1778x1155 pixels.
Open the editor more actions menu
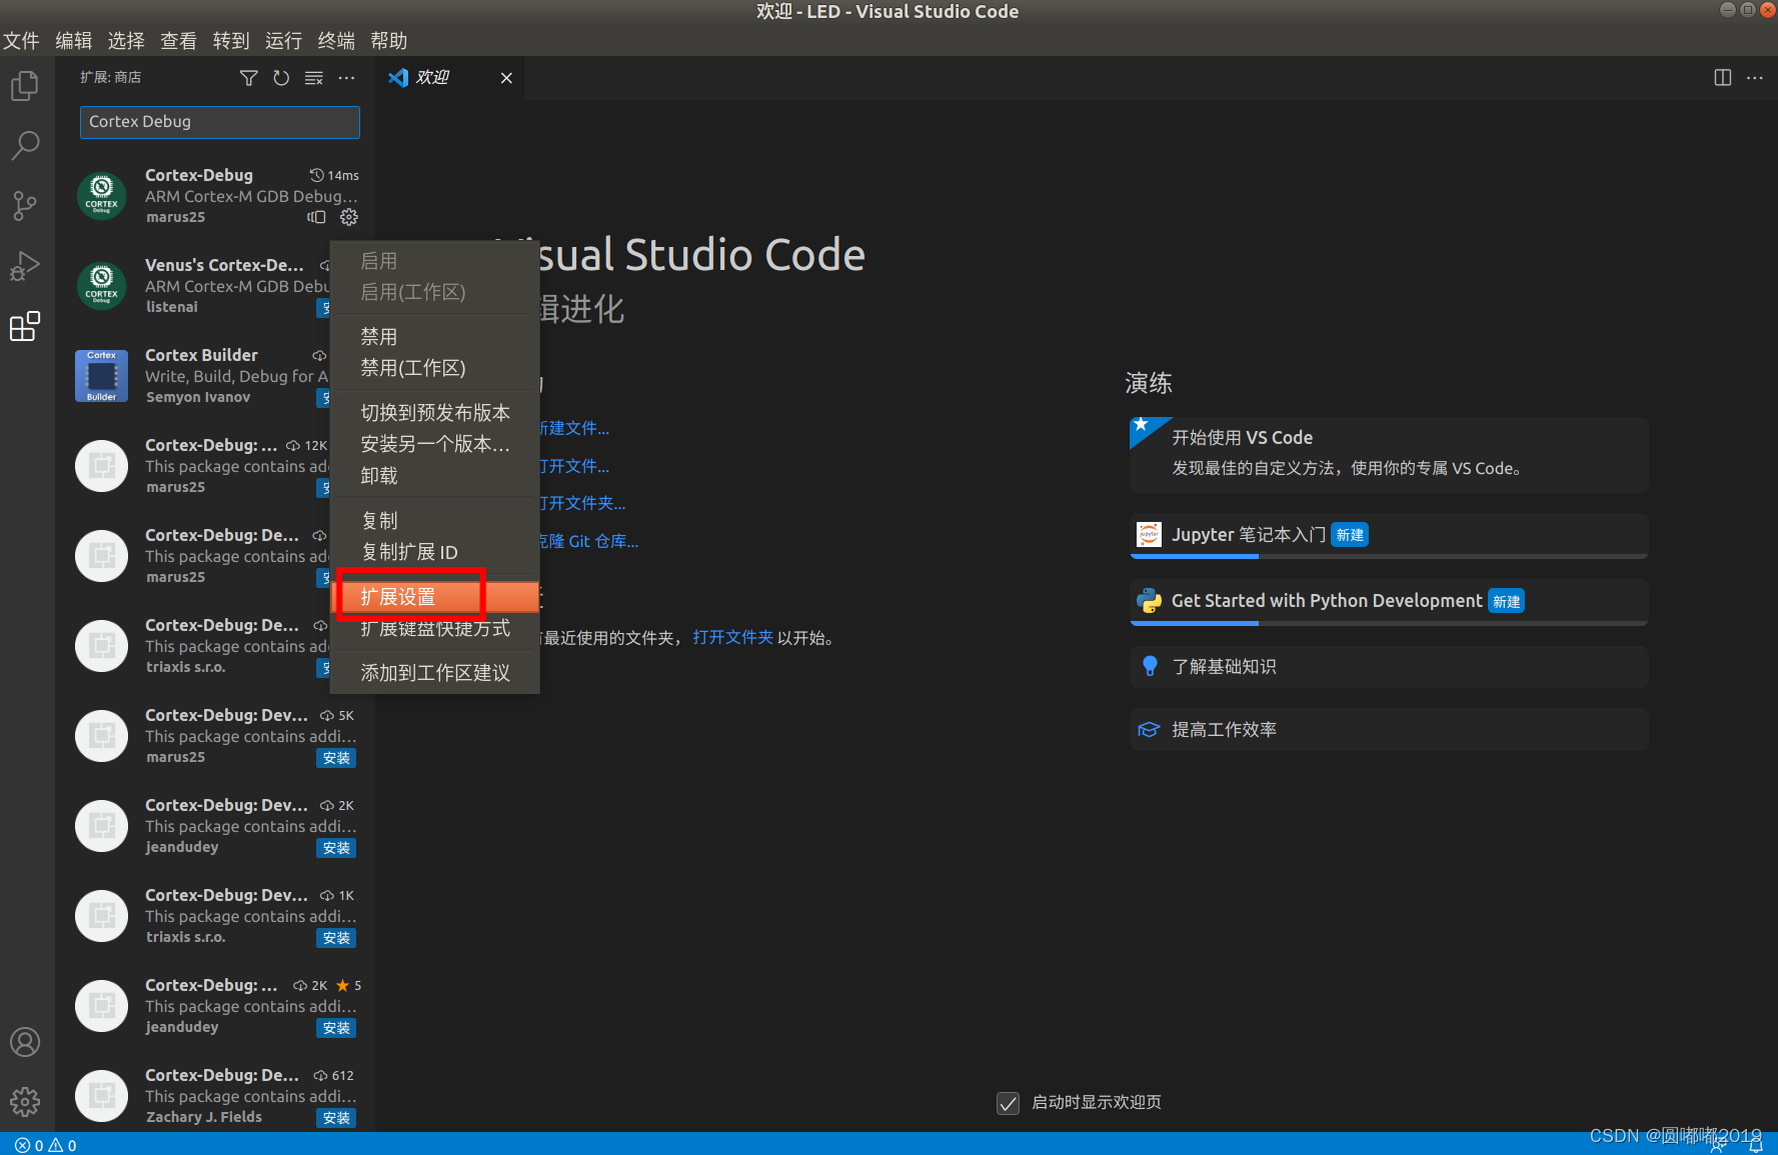[1755, 77]
